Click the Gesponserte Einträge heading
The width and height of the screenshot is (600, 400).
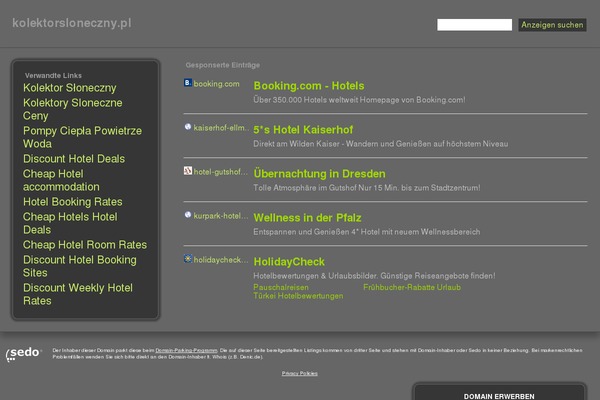223,65
